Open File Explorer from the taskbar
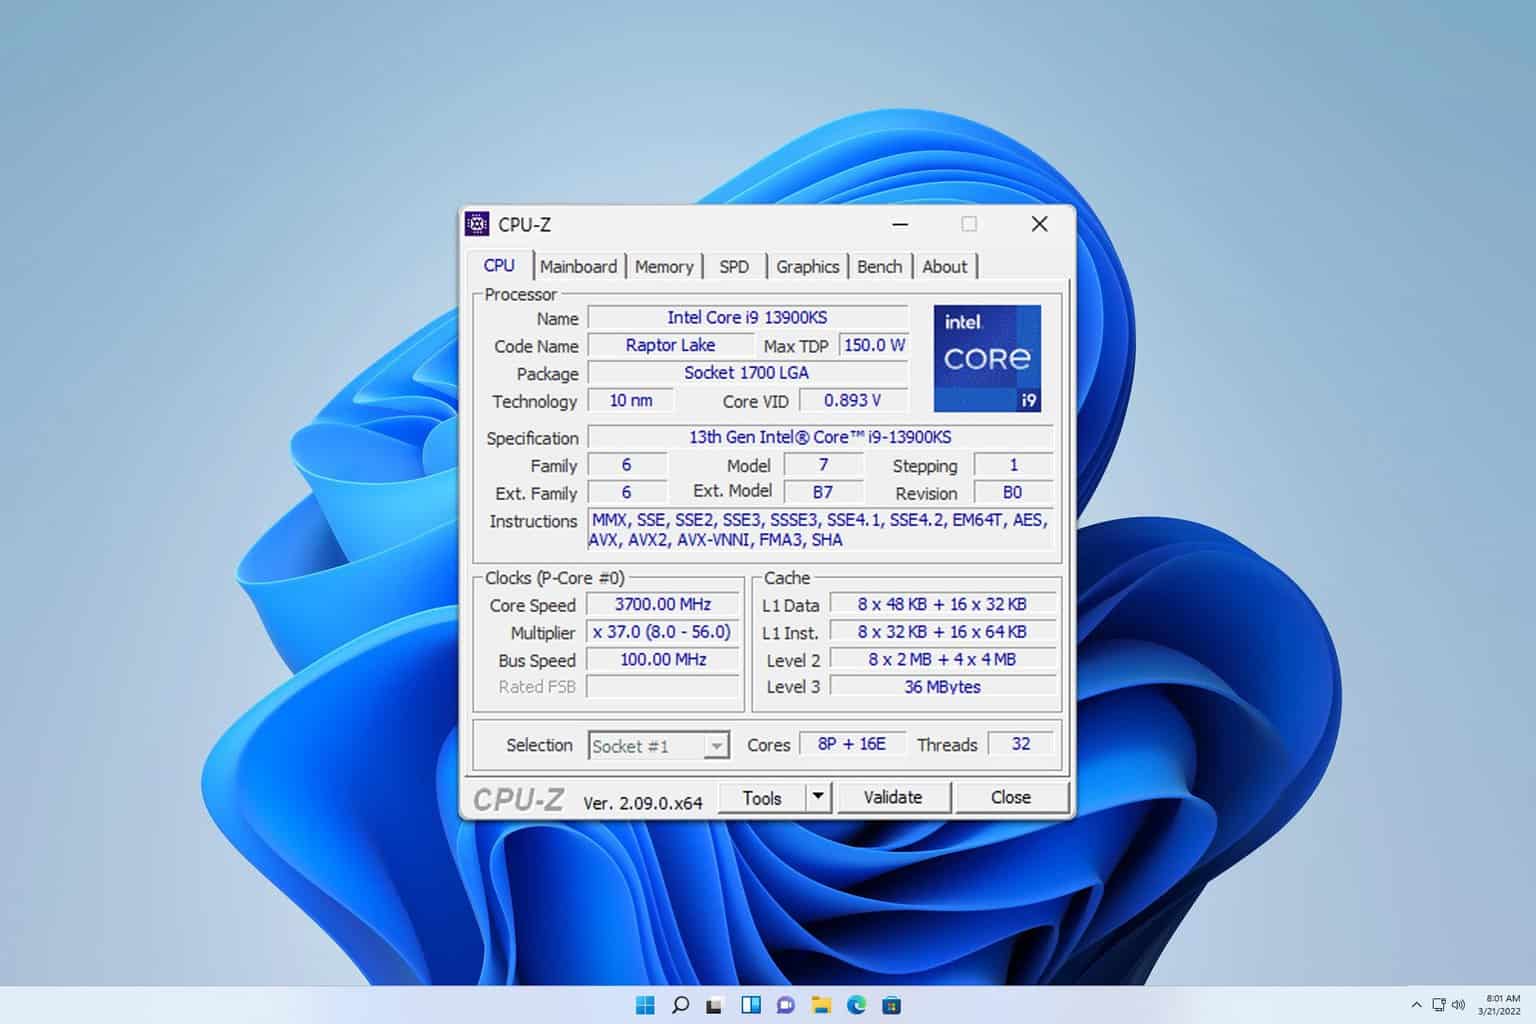 coord(821,1005)
